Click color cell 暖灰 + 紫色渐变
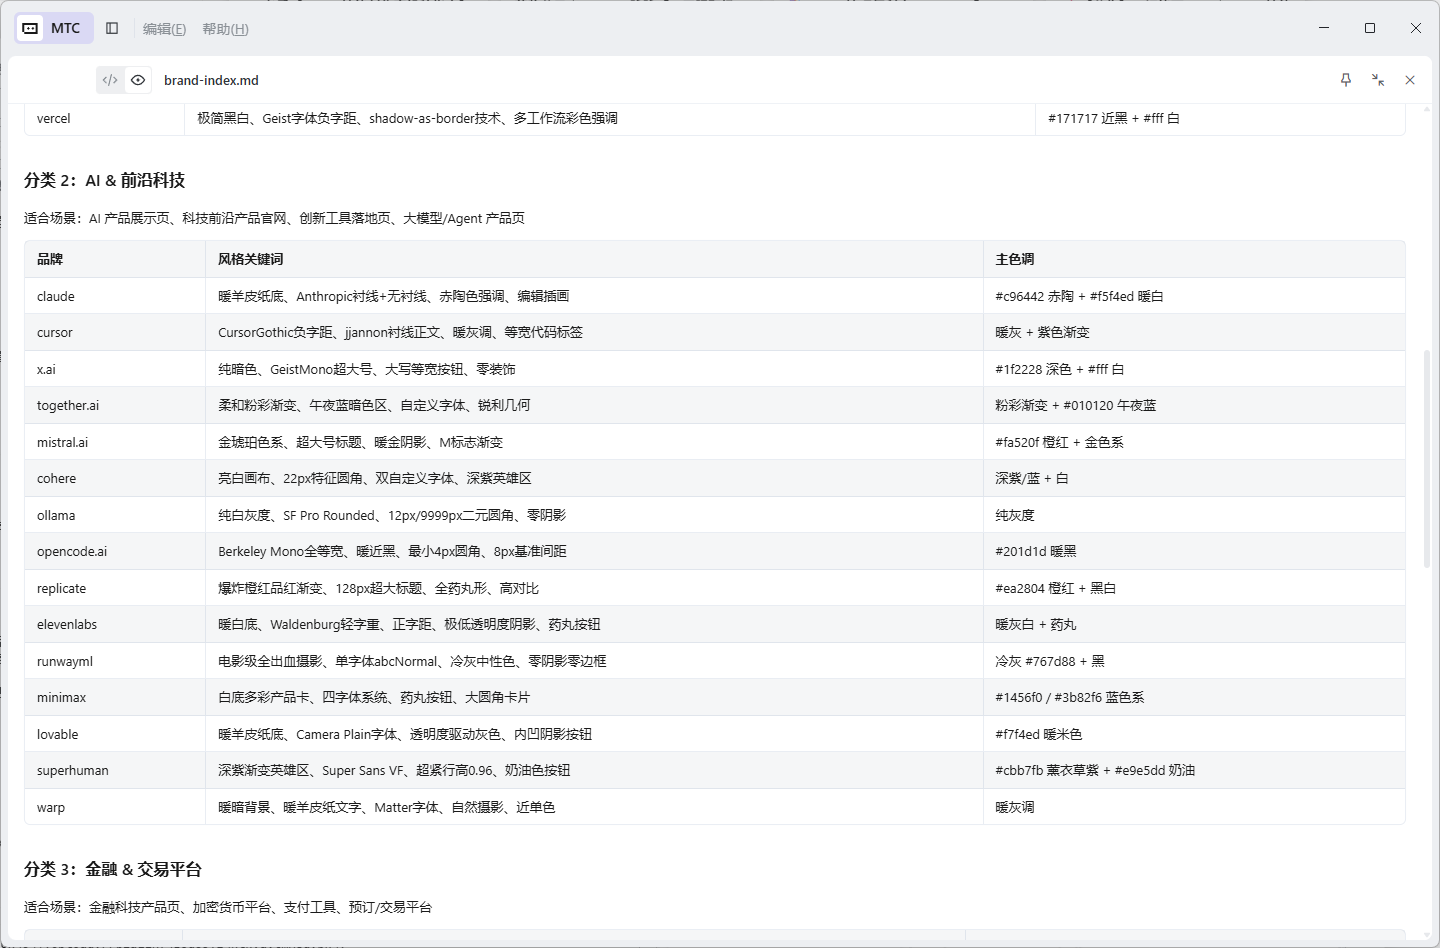1440x948 pixels. (1194, 332)
